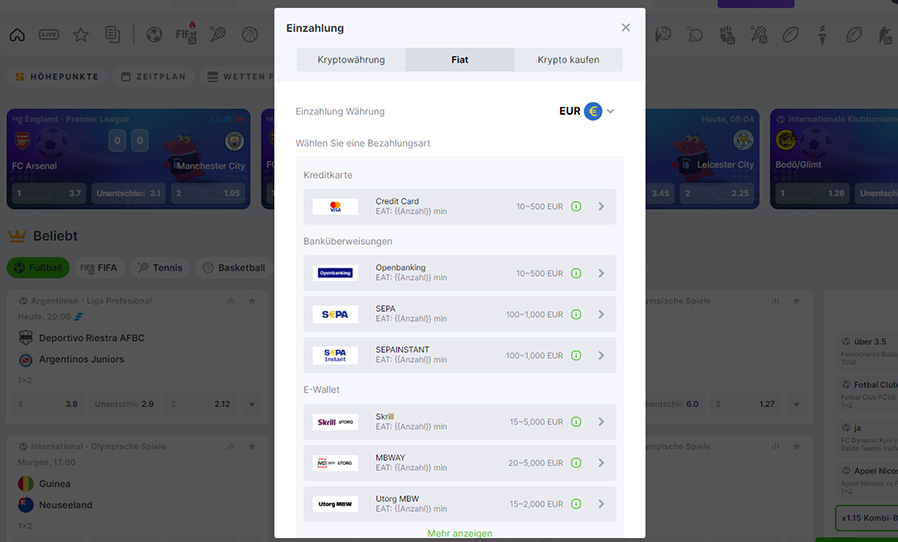Show info icon for SEPA
The width and height of the screenshot is (898, 542).
pos(576,315)
